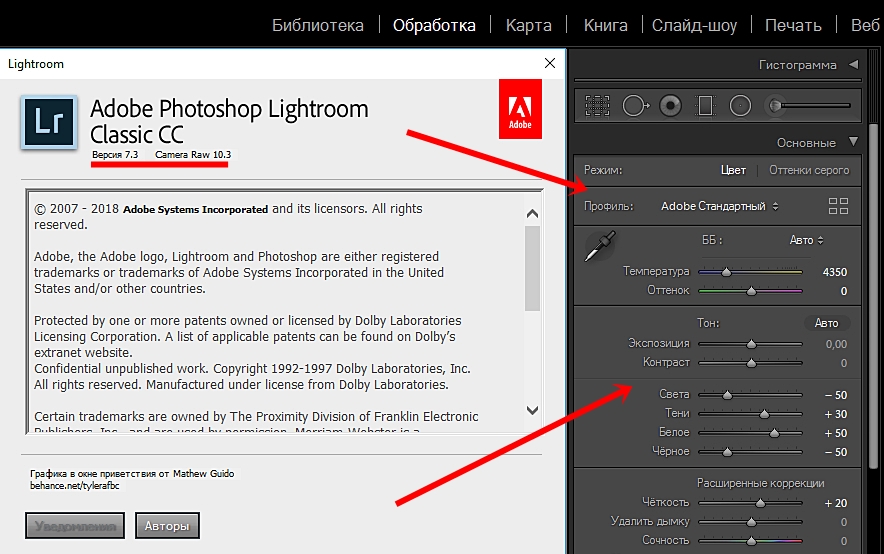This screenshot has width=884, height=554.
Task: Open the profile browser grid icon
Action: coord(838,206)
